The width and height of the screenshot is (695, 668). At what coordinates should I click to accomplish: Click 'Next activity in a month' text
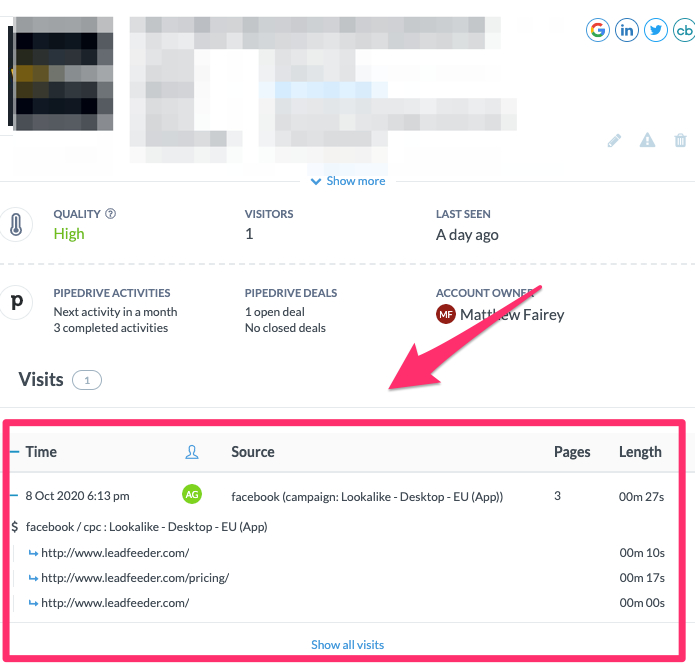pyautogui.click(x=115, y=312)
